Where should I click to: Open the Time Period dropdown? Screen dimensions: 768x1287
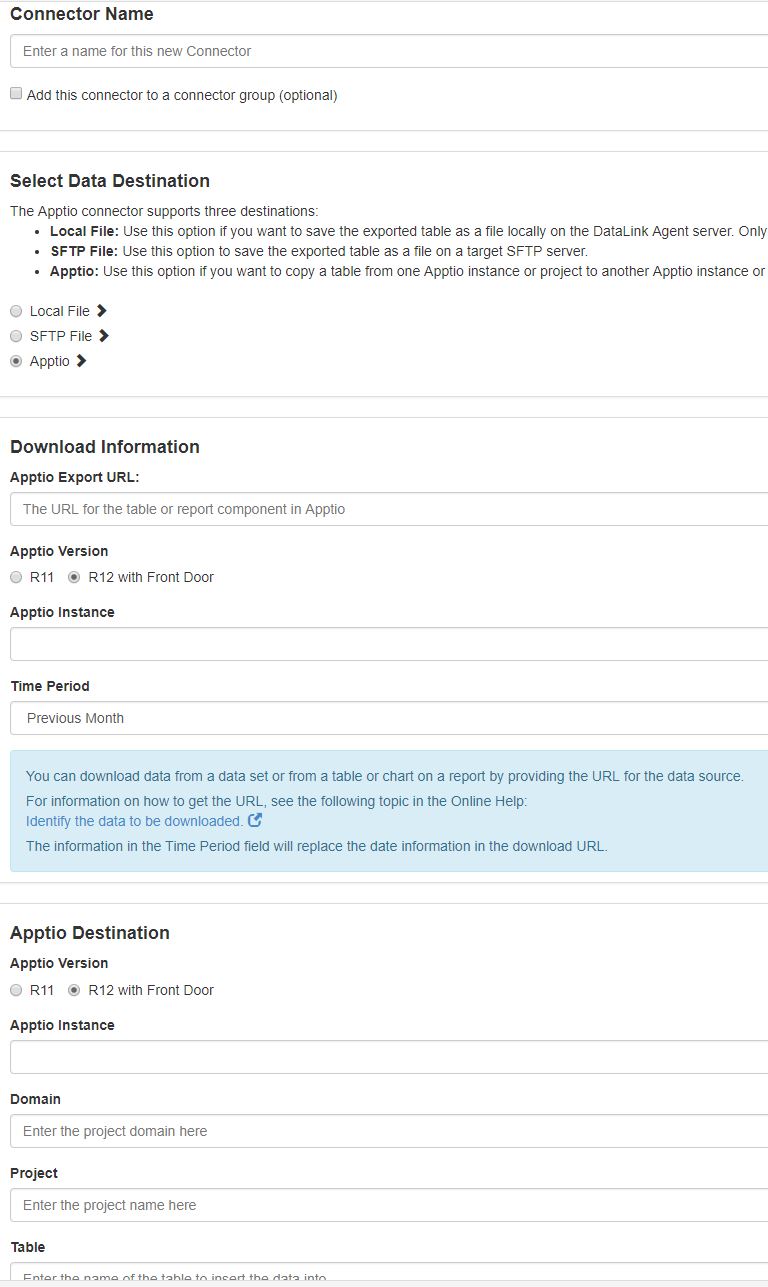(x=389, y=718)
